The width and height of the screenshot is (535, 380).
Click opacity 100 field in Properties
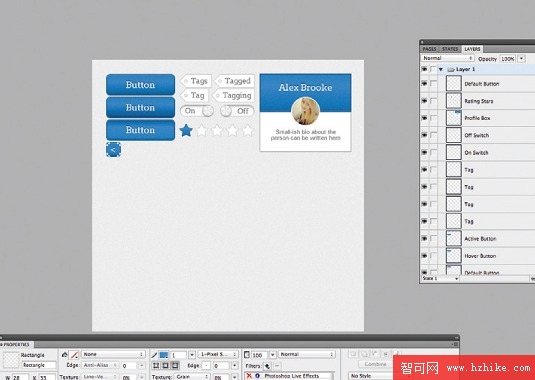[x=260, y=355]
